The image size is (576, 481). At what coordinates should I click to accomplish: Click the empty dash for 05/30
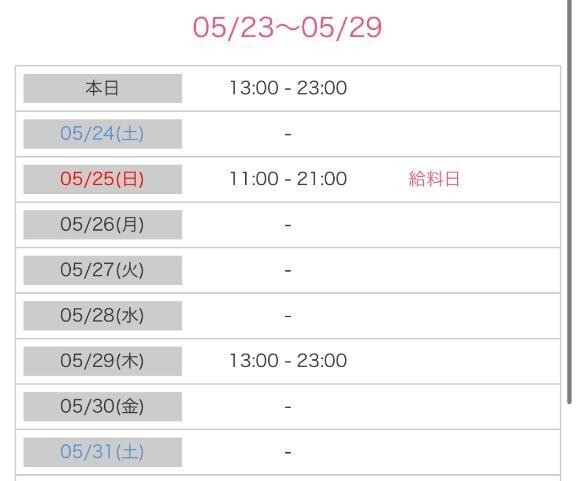point(288,407)
